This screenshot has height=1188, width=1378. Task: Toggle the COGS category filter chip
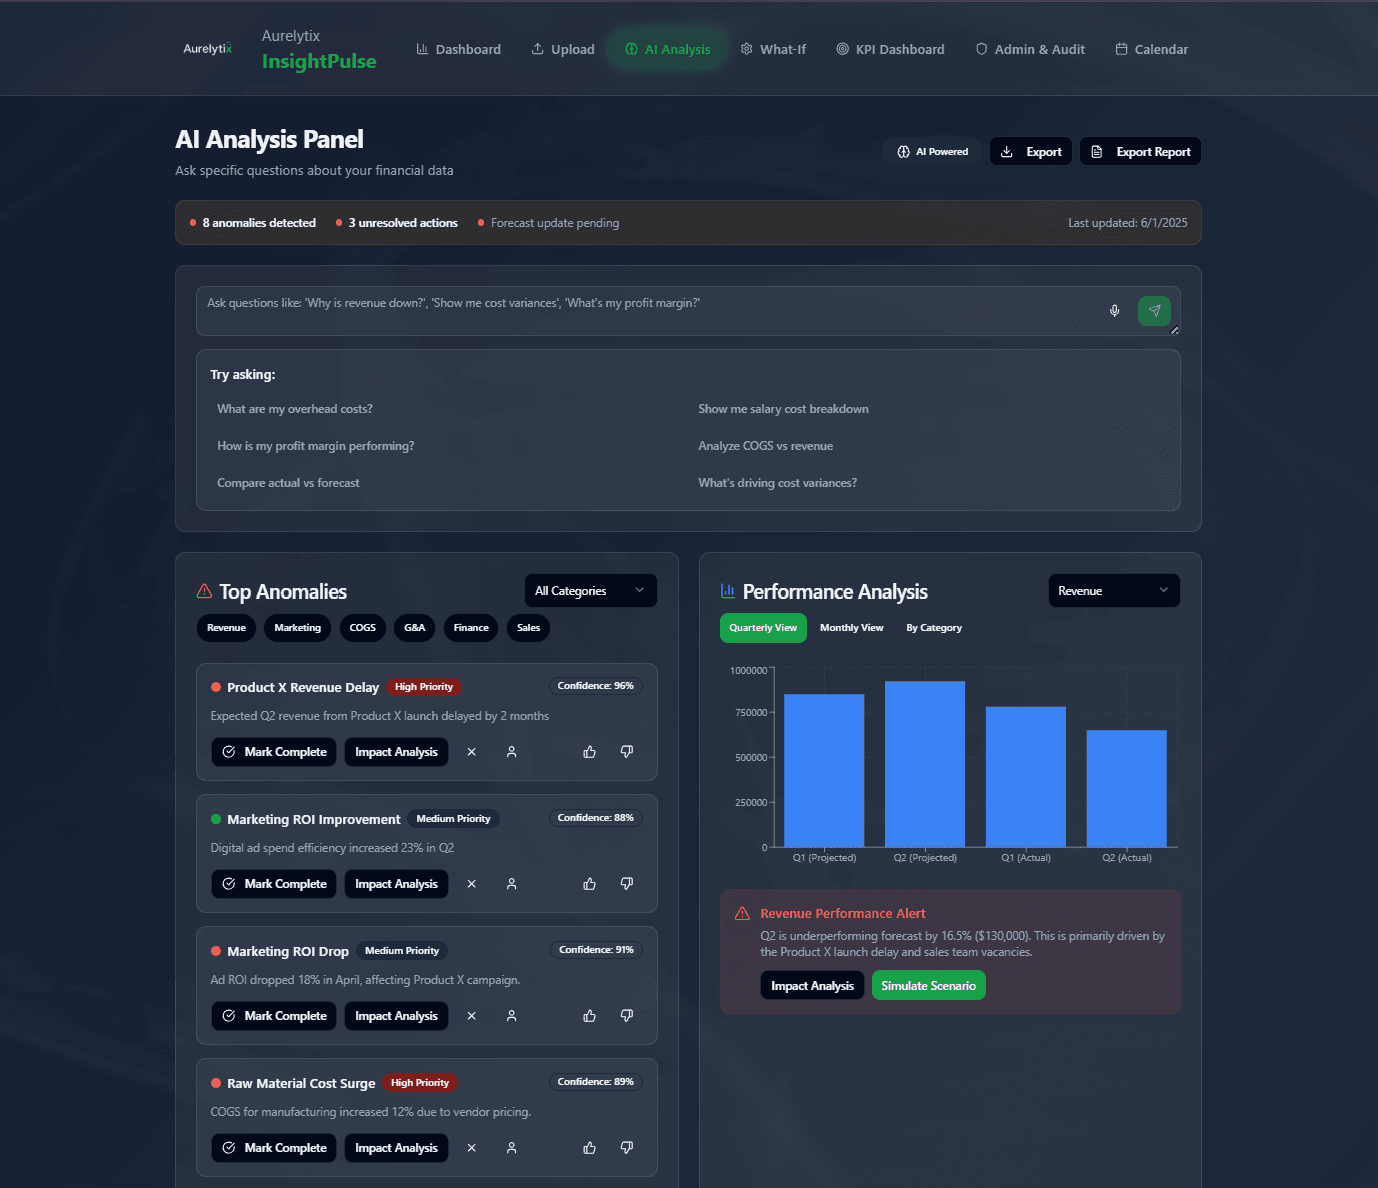tap(362, 627)
